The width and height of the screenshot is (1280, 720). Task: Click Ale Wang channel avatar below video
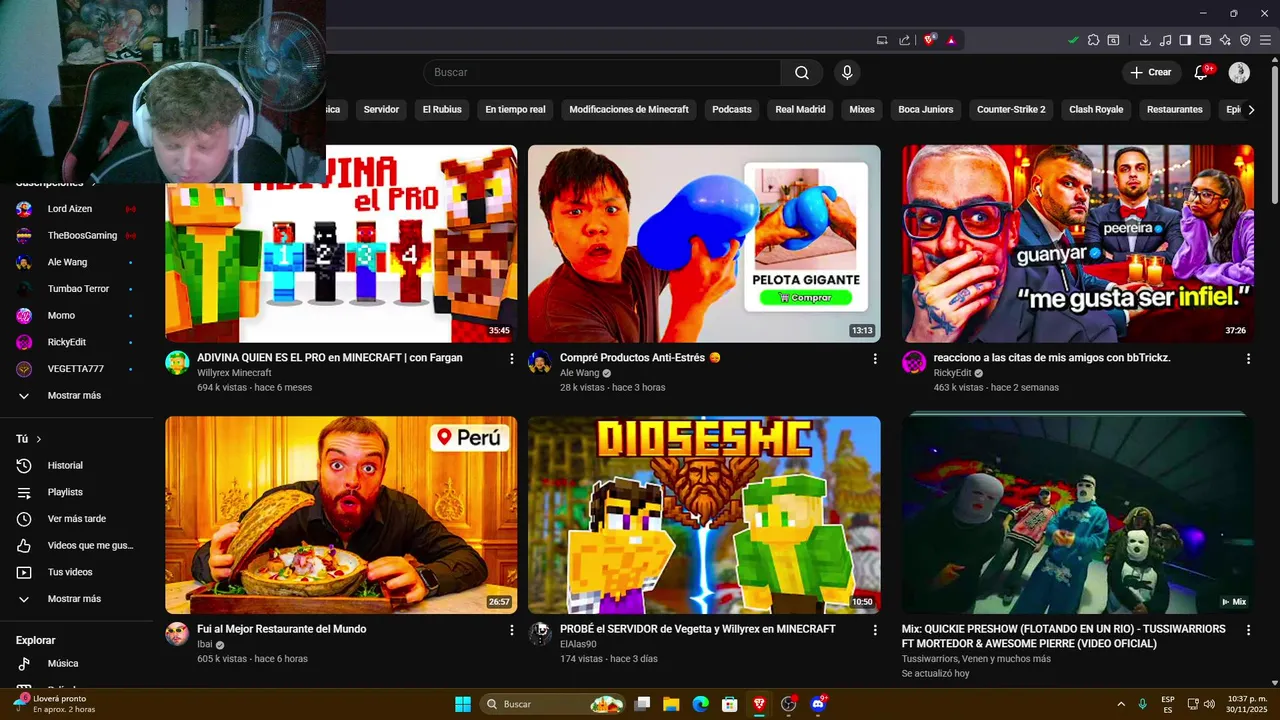tap(540, 362)
